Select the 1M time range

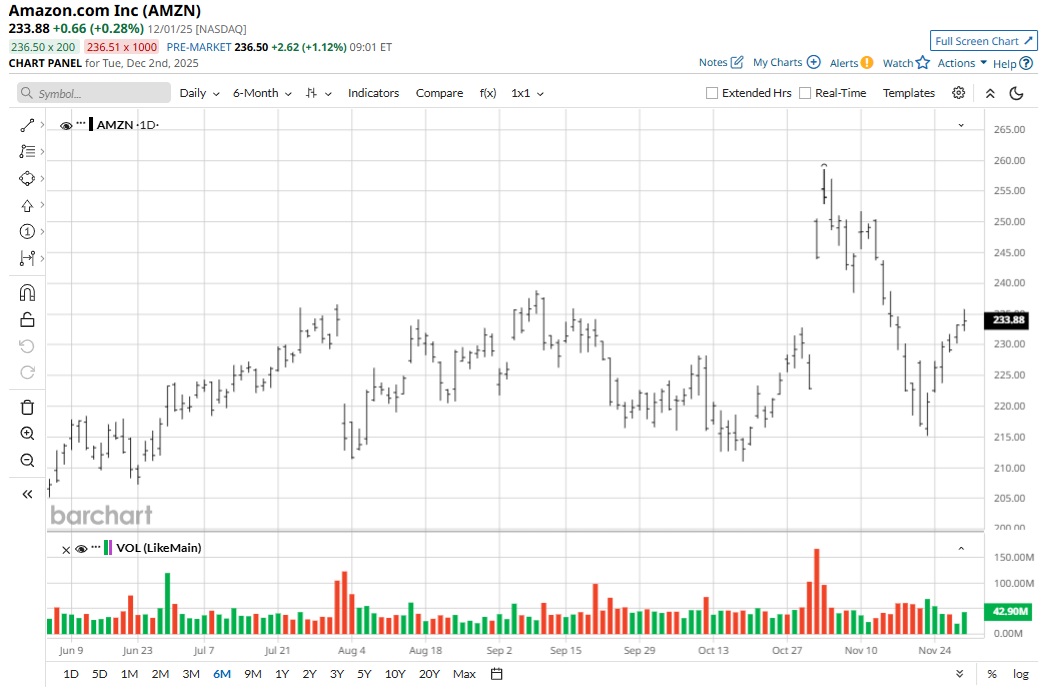[130, 674]
